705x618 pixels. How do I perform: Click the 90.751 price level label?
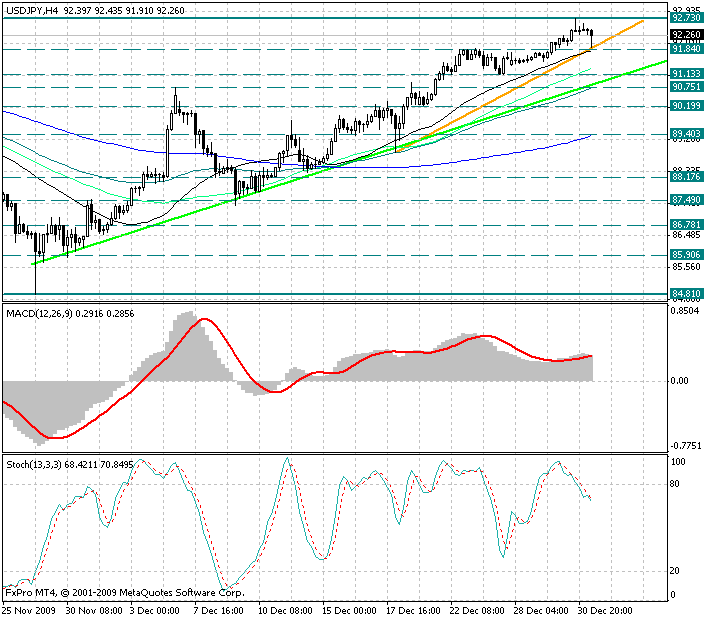[x=686, y=87]
